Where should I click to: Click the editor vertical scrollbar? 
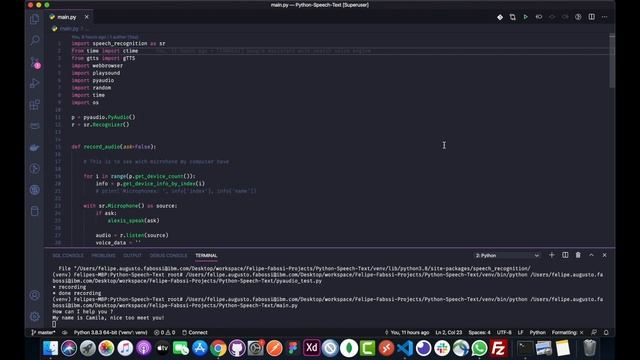tap(612, 61)
